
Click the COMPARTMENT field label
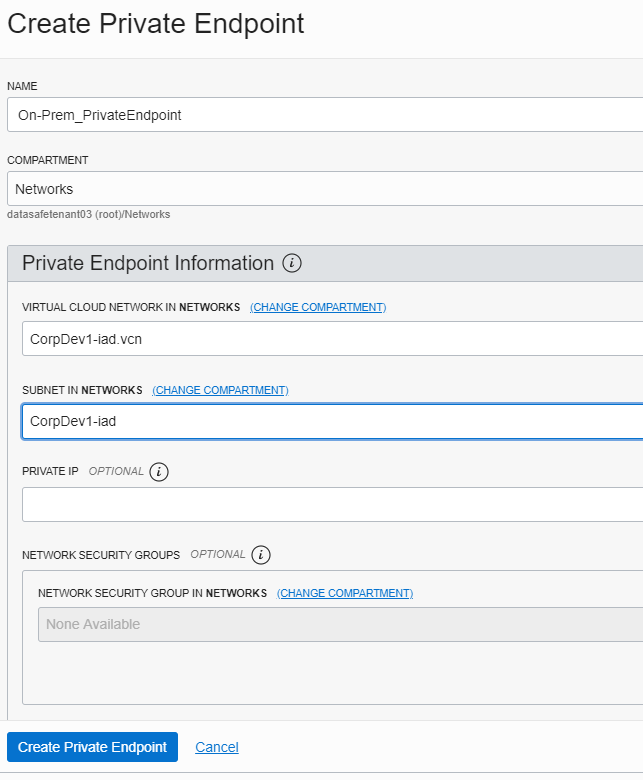coord(48,160)
